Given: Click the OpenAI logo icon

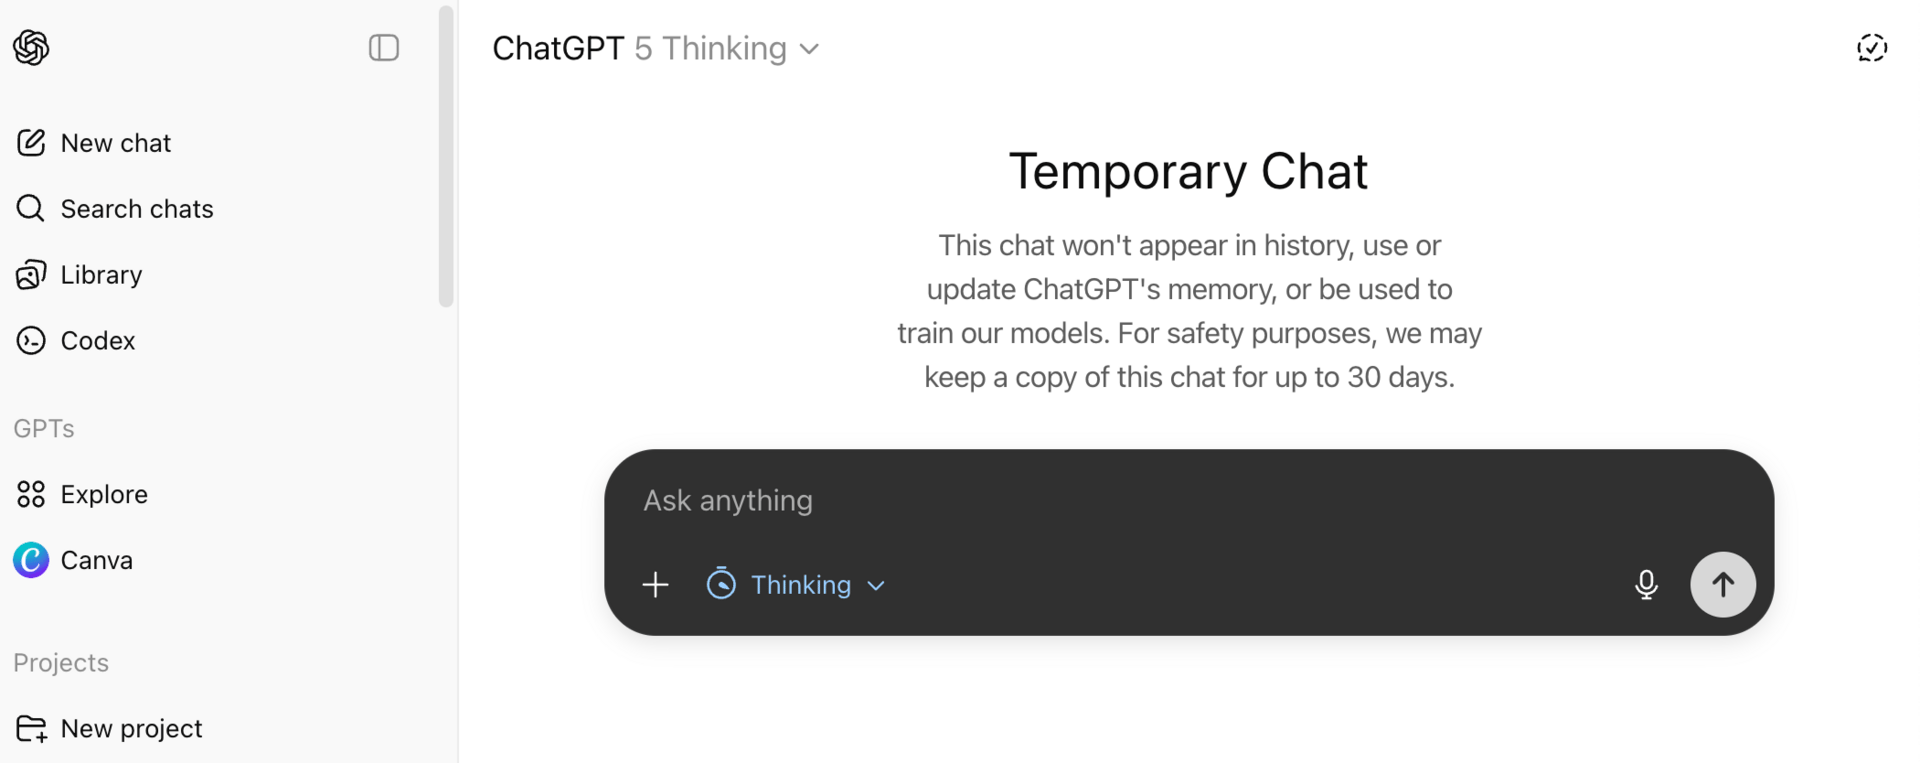Looking at the screenshot, I should (x=31, y=47).
